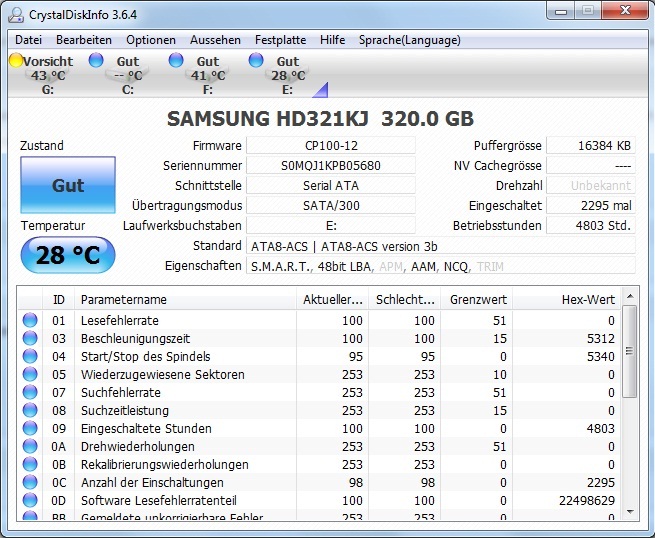
Task: Click the Übertragungsmodus field SATA/300
Action: click(331, 206)
